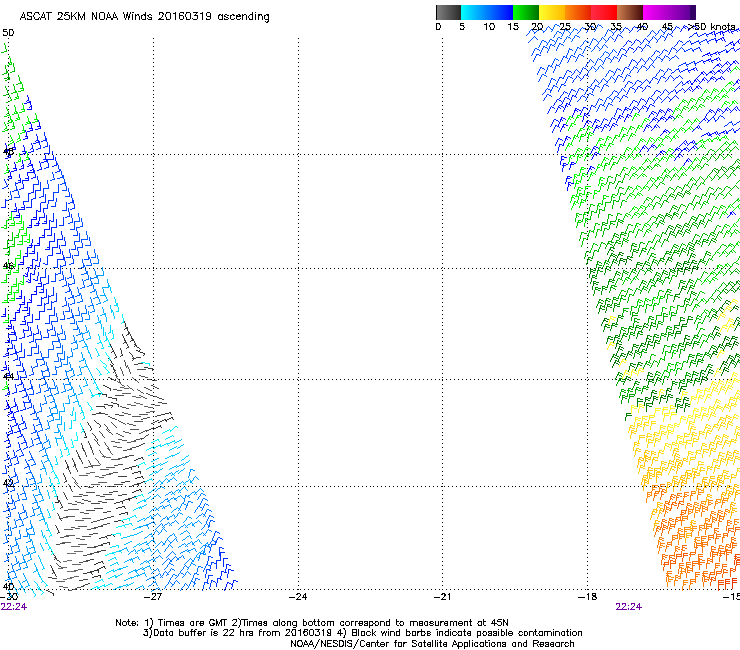Select the "30" legend speed label

coord(590,27)
